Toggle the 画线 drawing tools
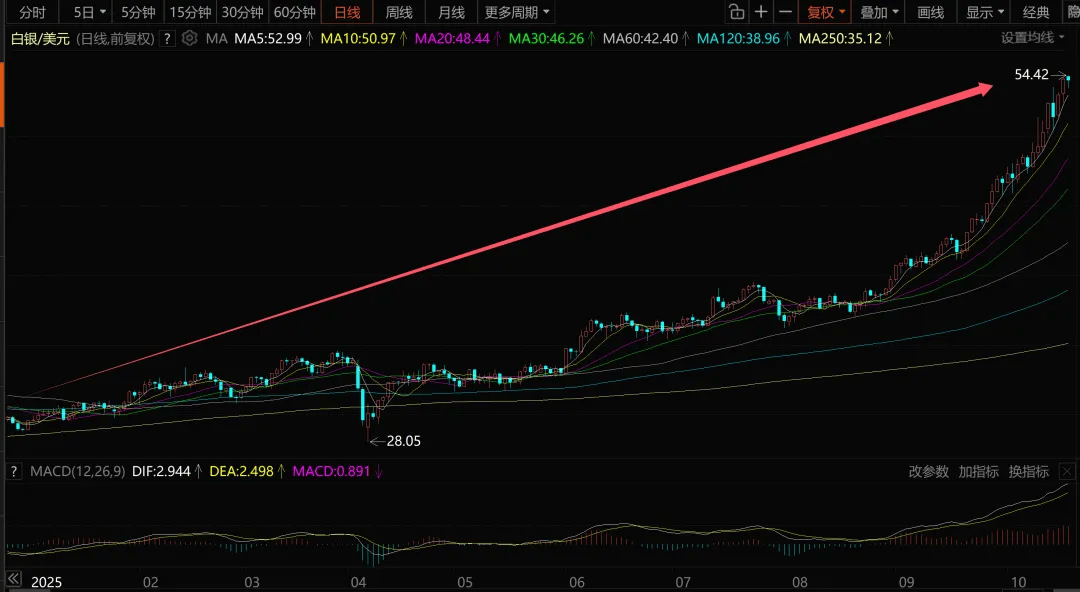 pos(931,12)
